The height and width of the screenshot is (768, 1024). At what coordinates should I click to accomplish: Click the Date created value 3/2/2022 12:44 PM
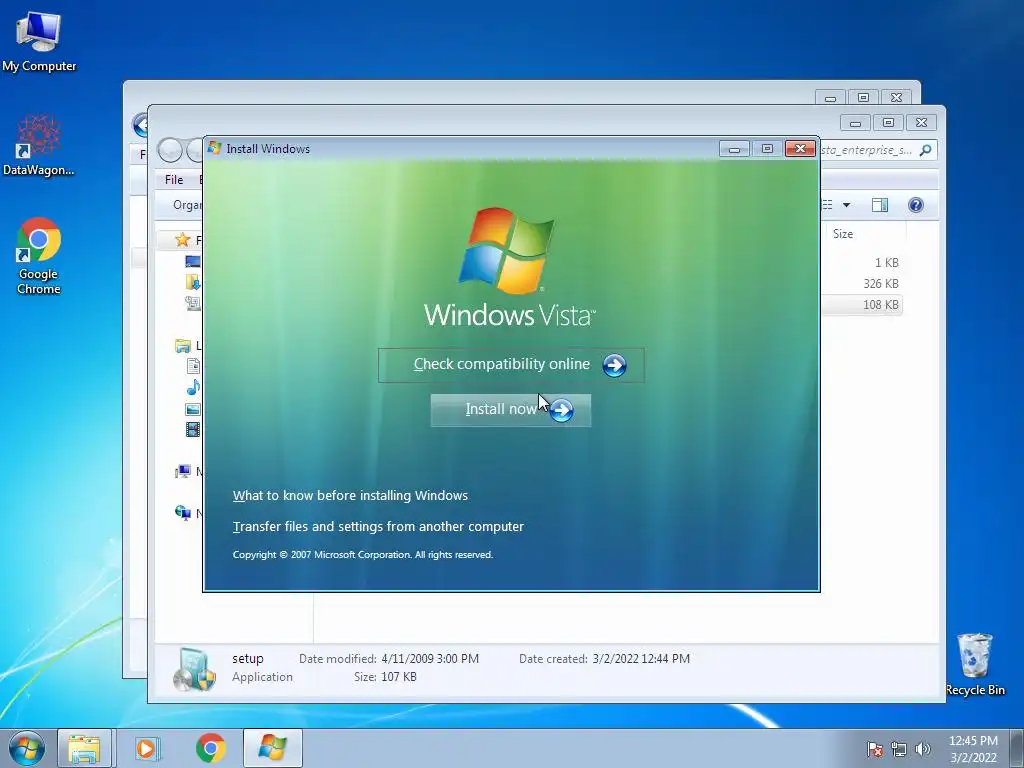point(641,659)
